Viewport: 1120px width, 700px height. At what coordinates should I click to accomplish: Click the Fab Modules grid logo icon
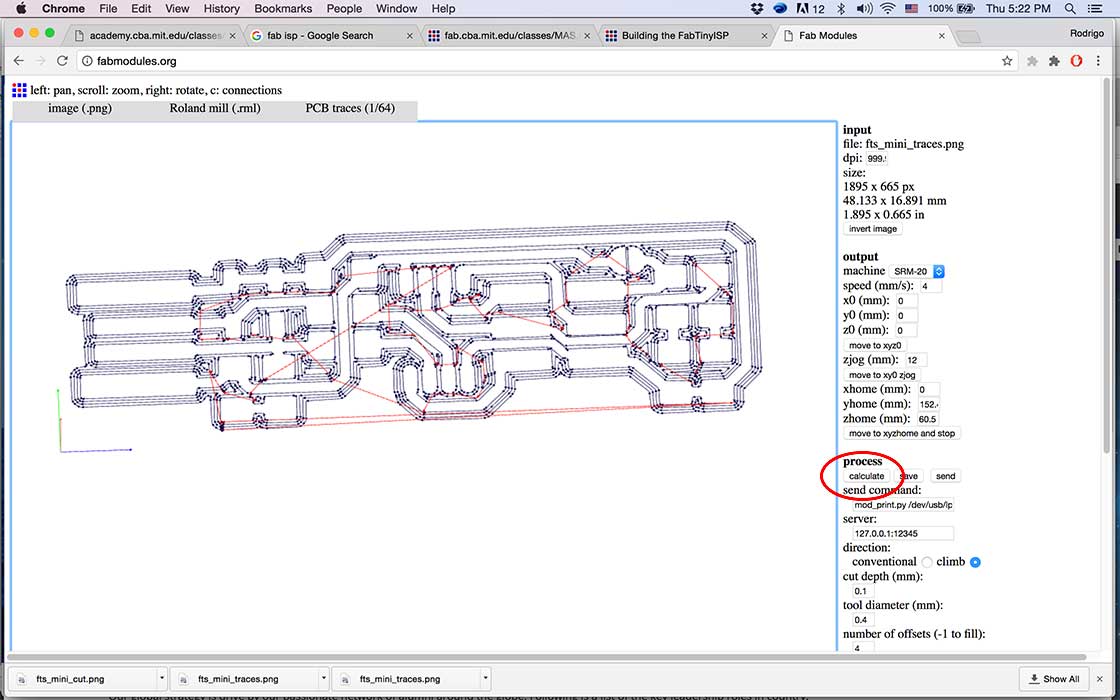19,90
